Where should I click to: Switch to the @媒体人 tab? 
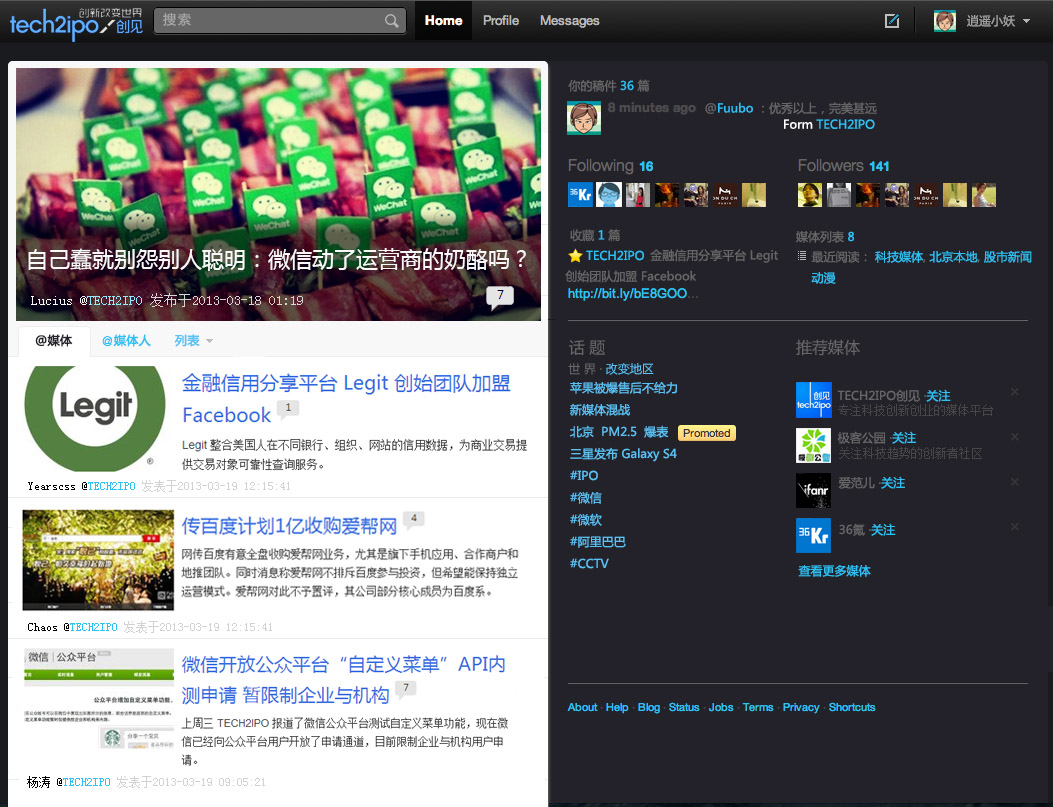126,341
